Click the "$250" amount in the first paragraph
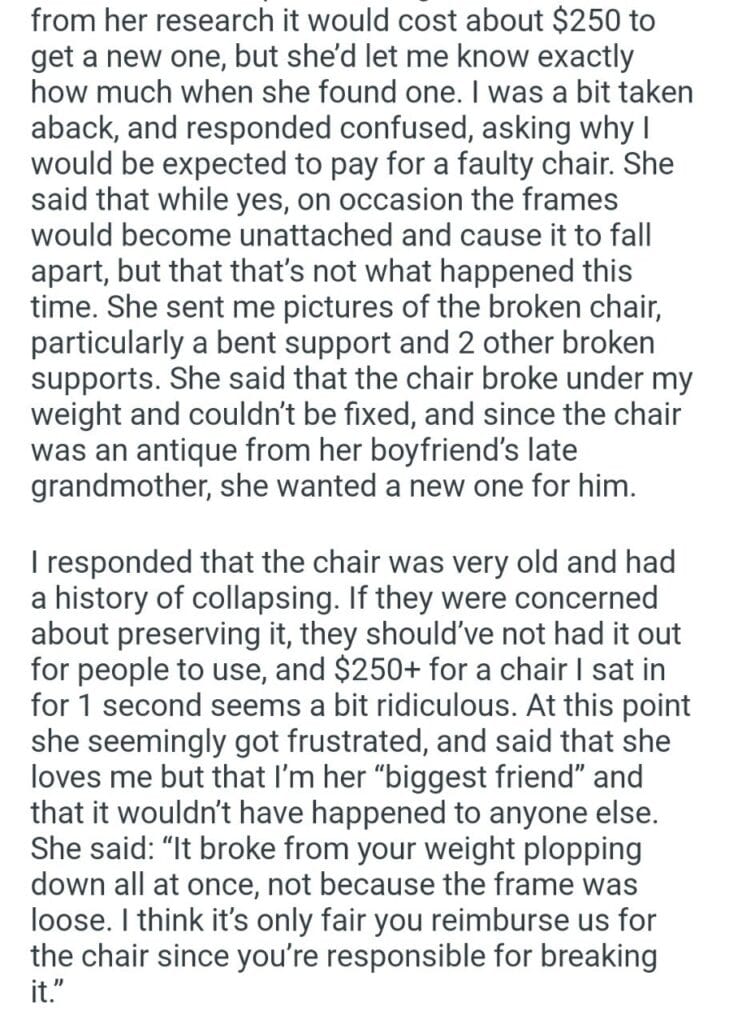The width and height of the screenshot is (729, 1024). coord(592,22)
